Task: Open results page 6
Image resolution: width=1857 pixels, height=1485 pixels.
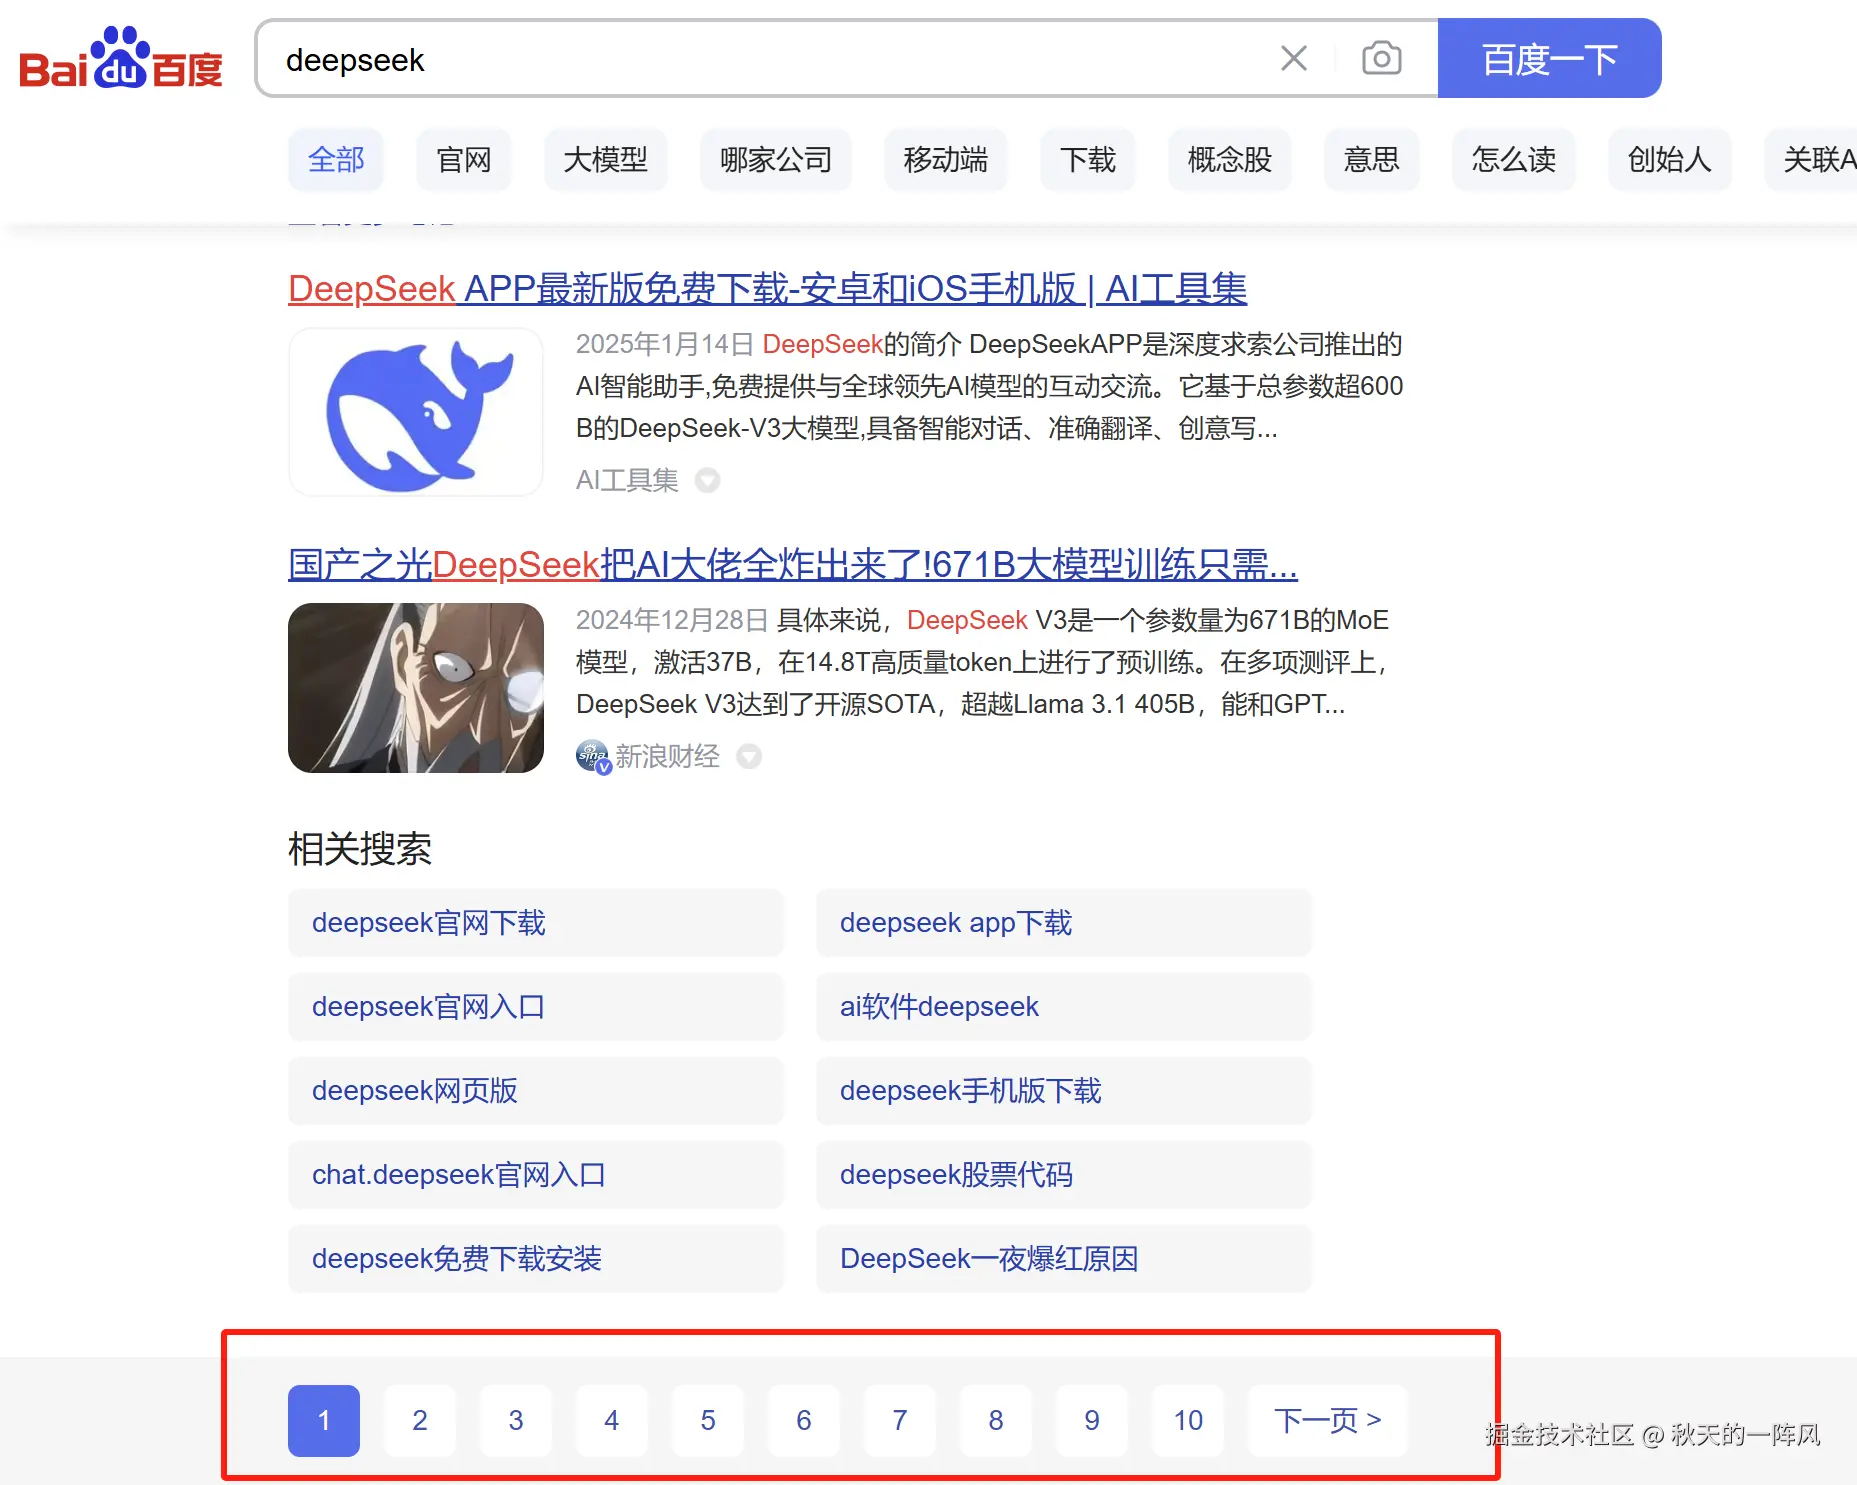Action: (804, 1420)
